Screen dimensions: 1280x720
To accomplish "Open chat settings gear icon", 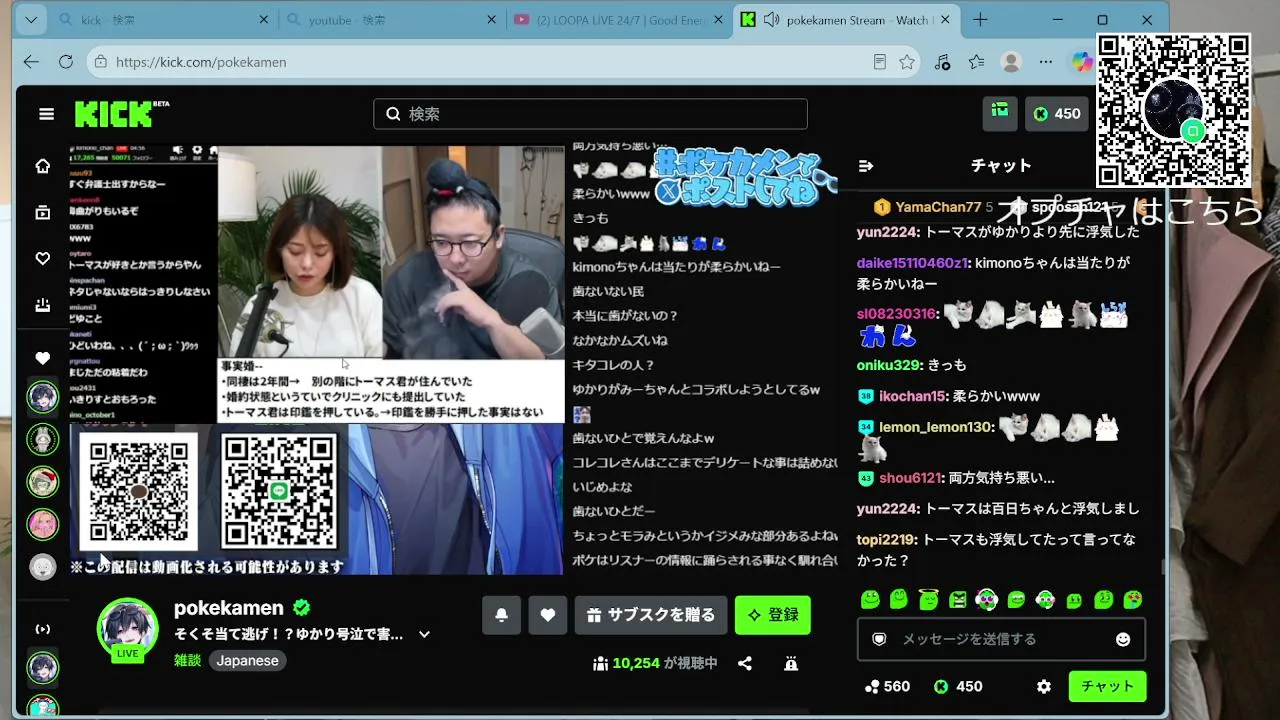I will pos(1044,686).
